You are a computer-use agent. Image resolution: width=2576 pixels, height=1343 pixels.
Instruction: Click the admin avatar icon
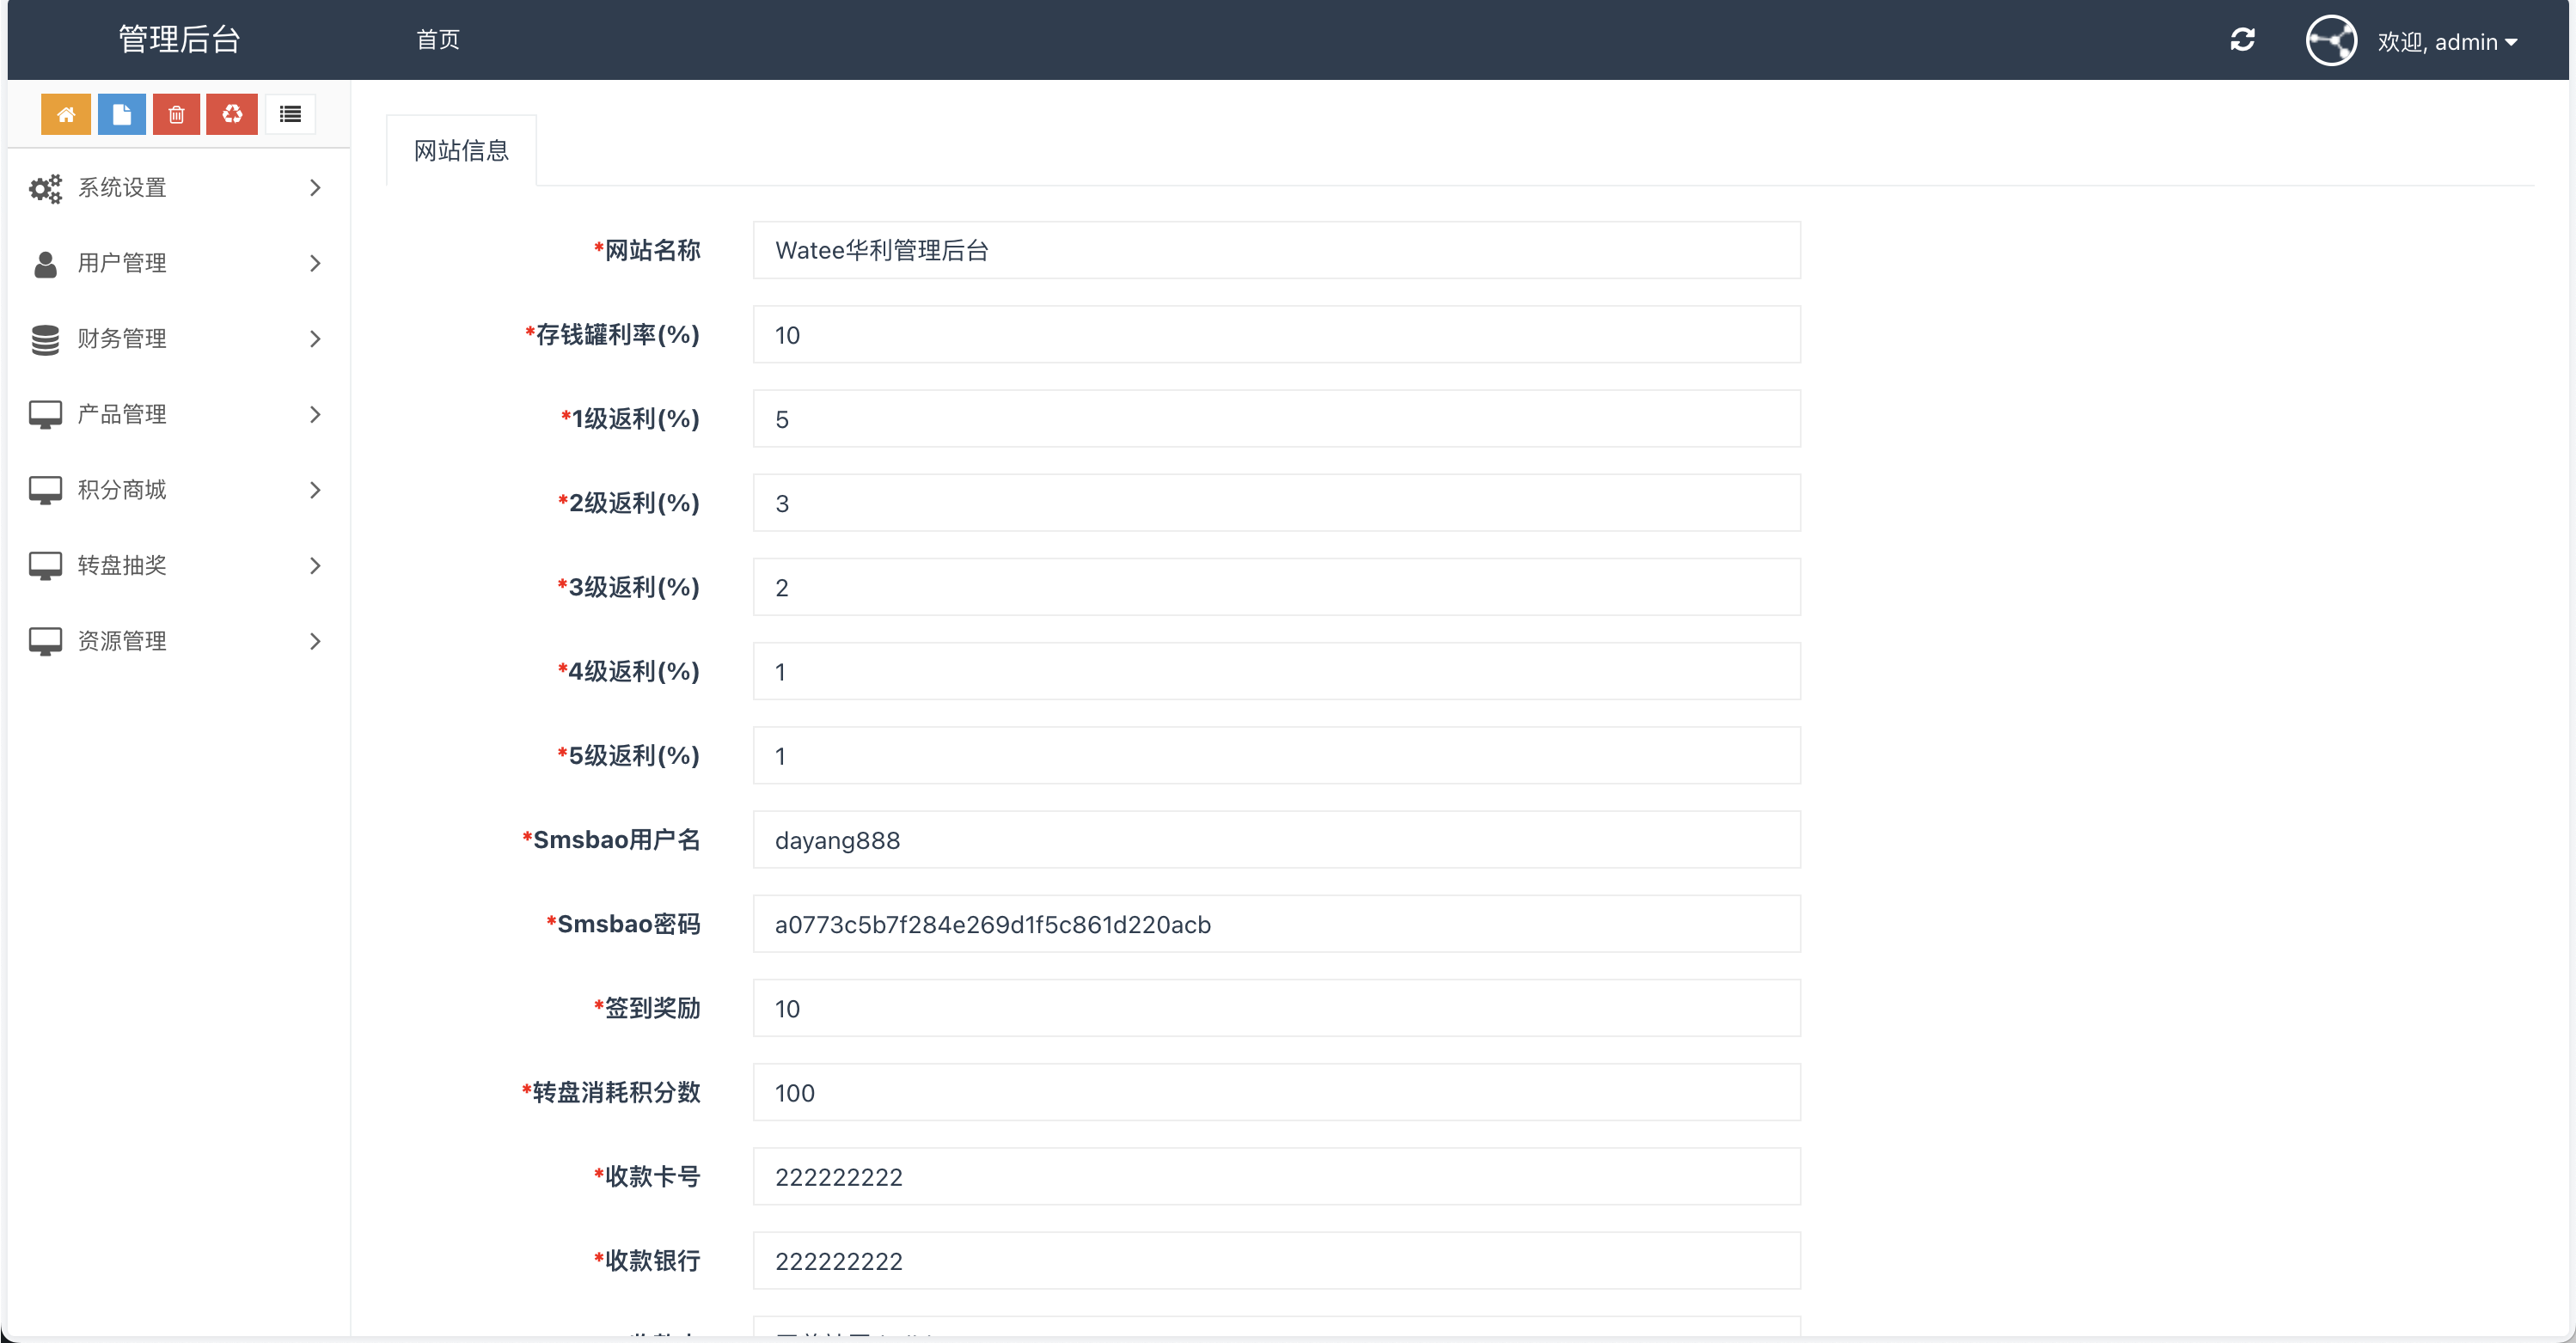click(2331, 41)
